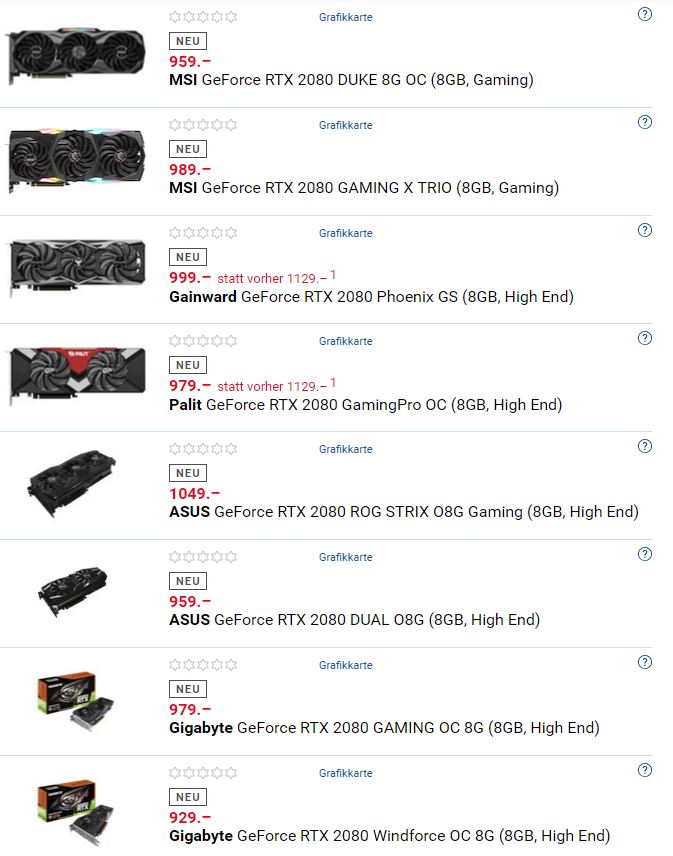Image resolution: width=673 pixels, height=856 pixels.
Task: Click question mark icon for Gainward Phoenix GS
Action: coord(645,230)
